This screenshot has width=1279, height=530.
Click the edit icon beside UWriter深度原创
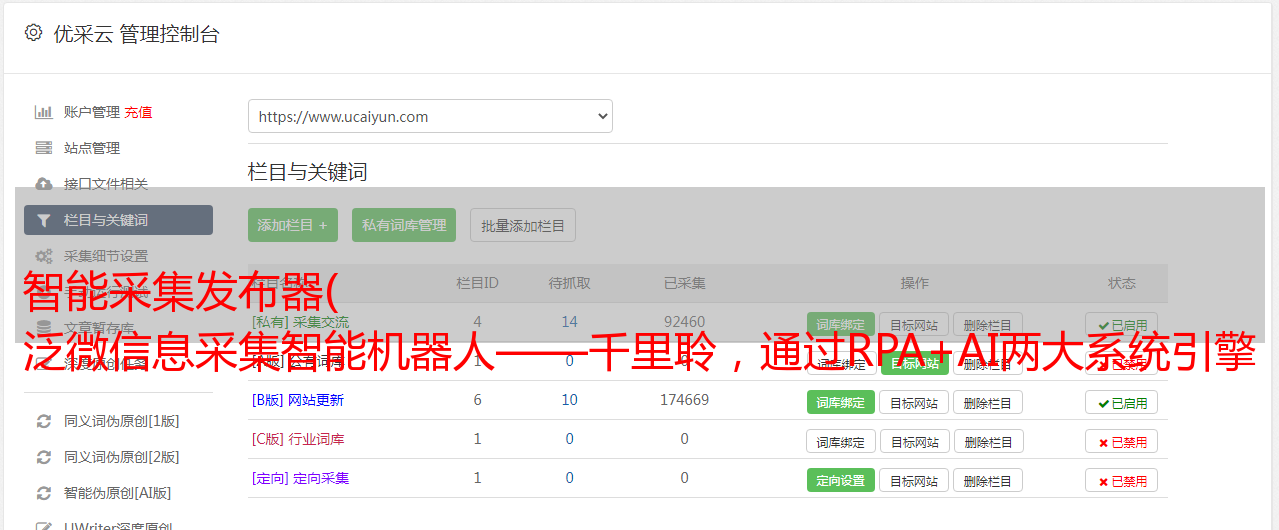click(x=44, y=526)
